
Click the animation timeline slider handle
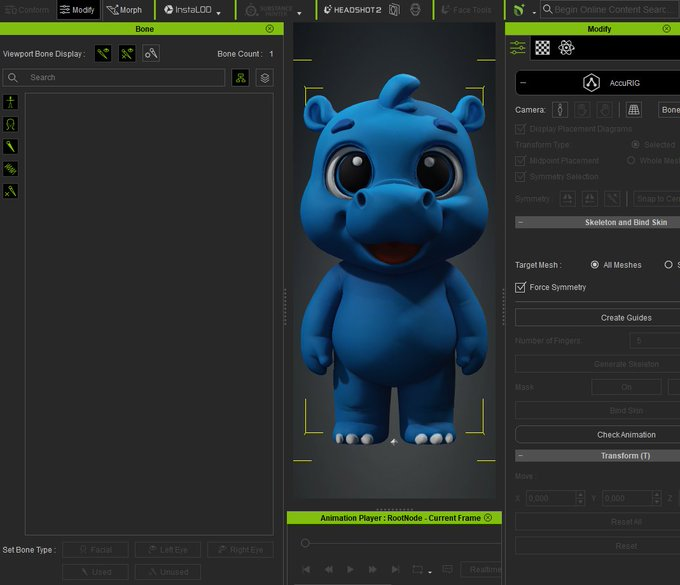click(x=305, y=543)
